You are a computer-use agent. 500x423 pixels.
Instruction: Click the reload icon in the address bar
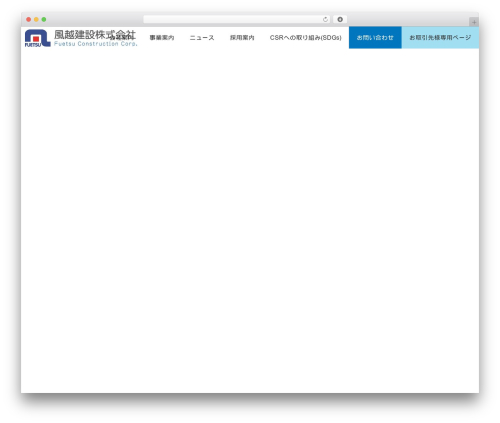325,19
